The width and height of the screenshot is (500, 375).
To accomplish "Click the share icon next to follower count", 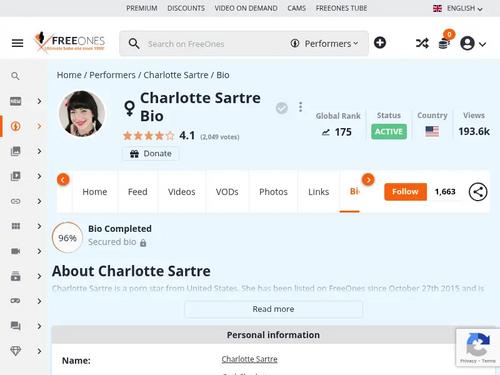I will click(x=478, y=192).
